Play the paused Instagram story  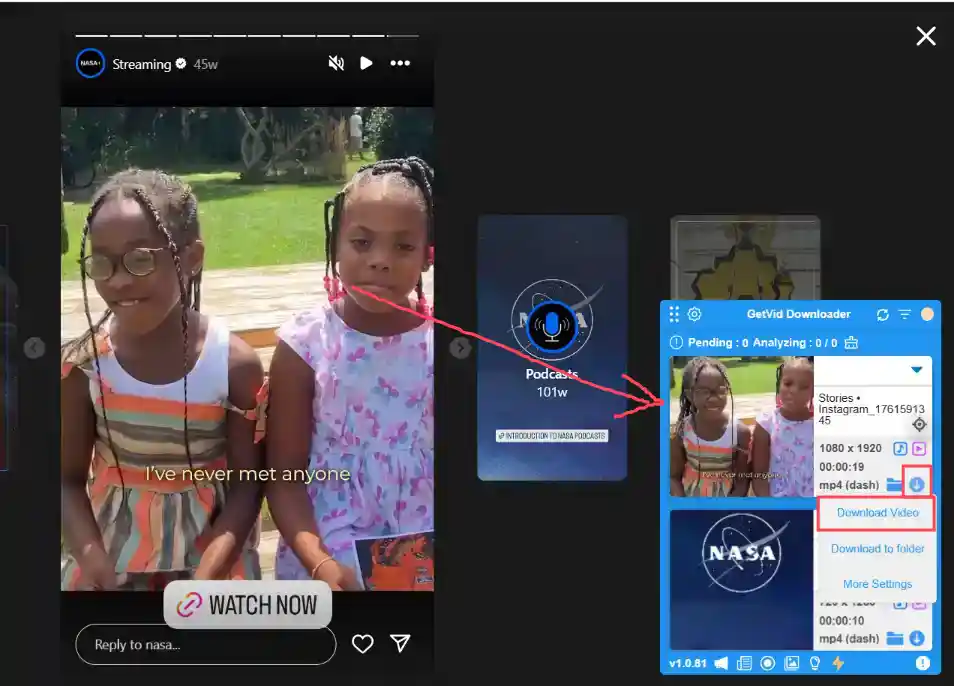365,63
